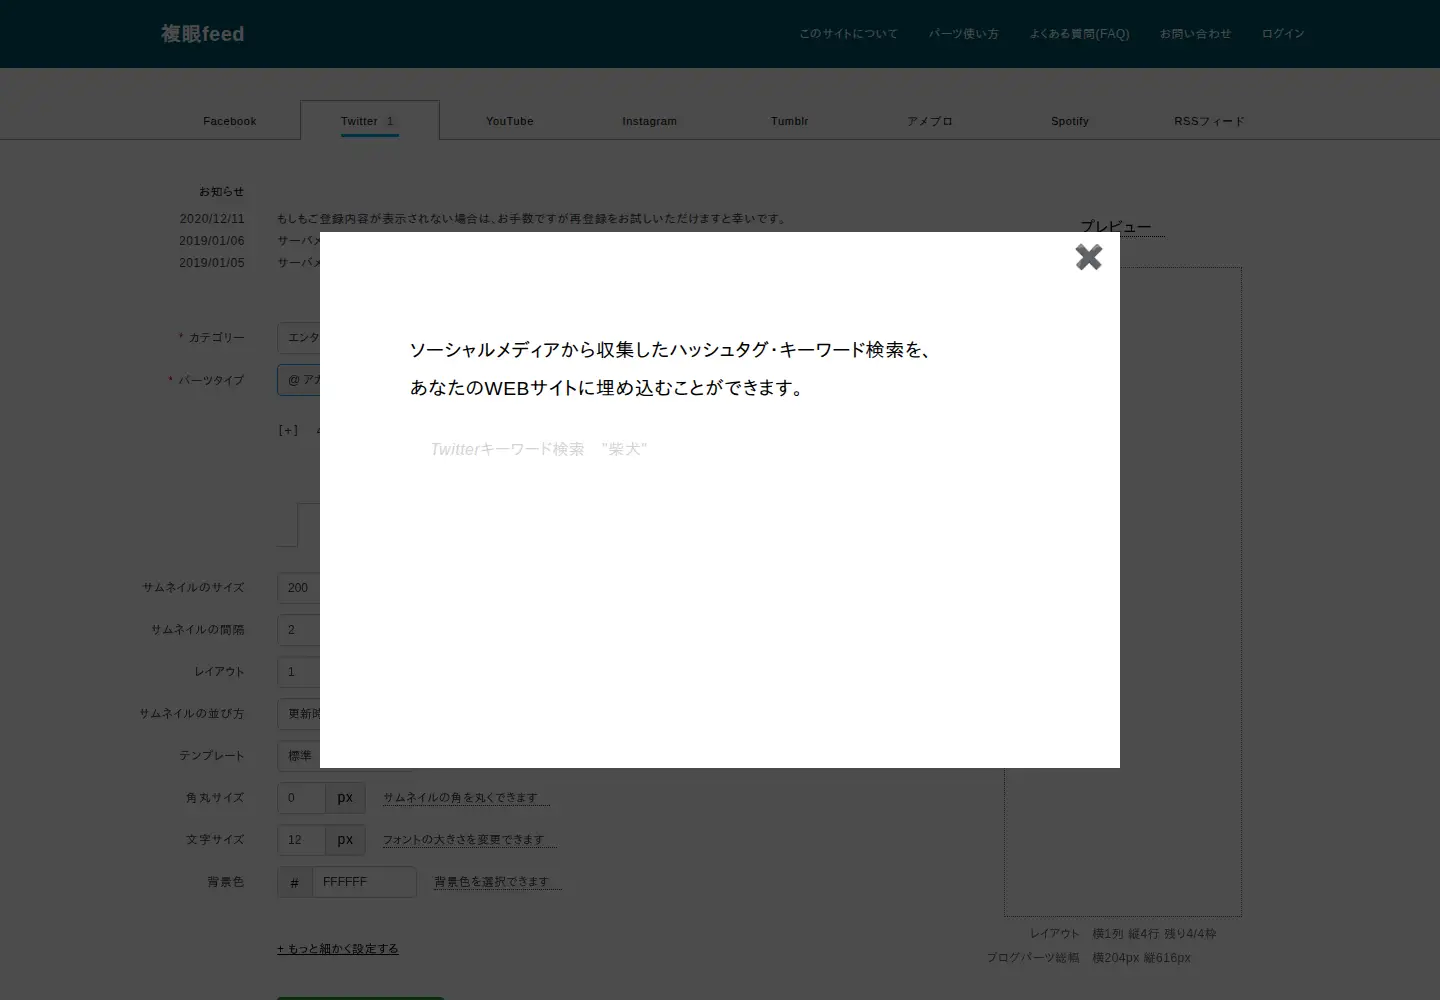The image size is (1440, 1000).
Task: Open the アメブロ tab
Action: tap(930, 121)
